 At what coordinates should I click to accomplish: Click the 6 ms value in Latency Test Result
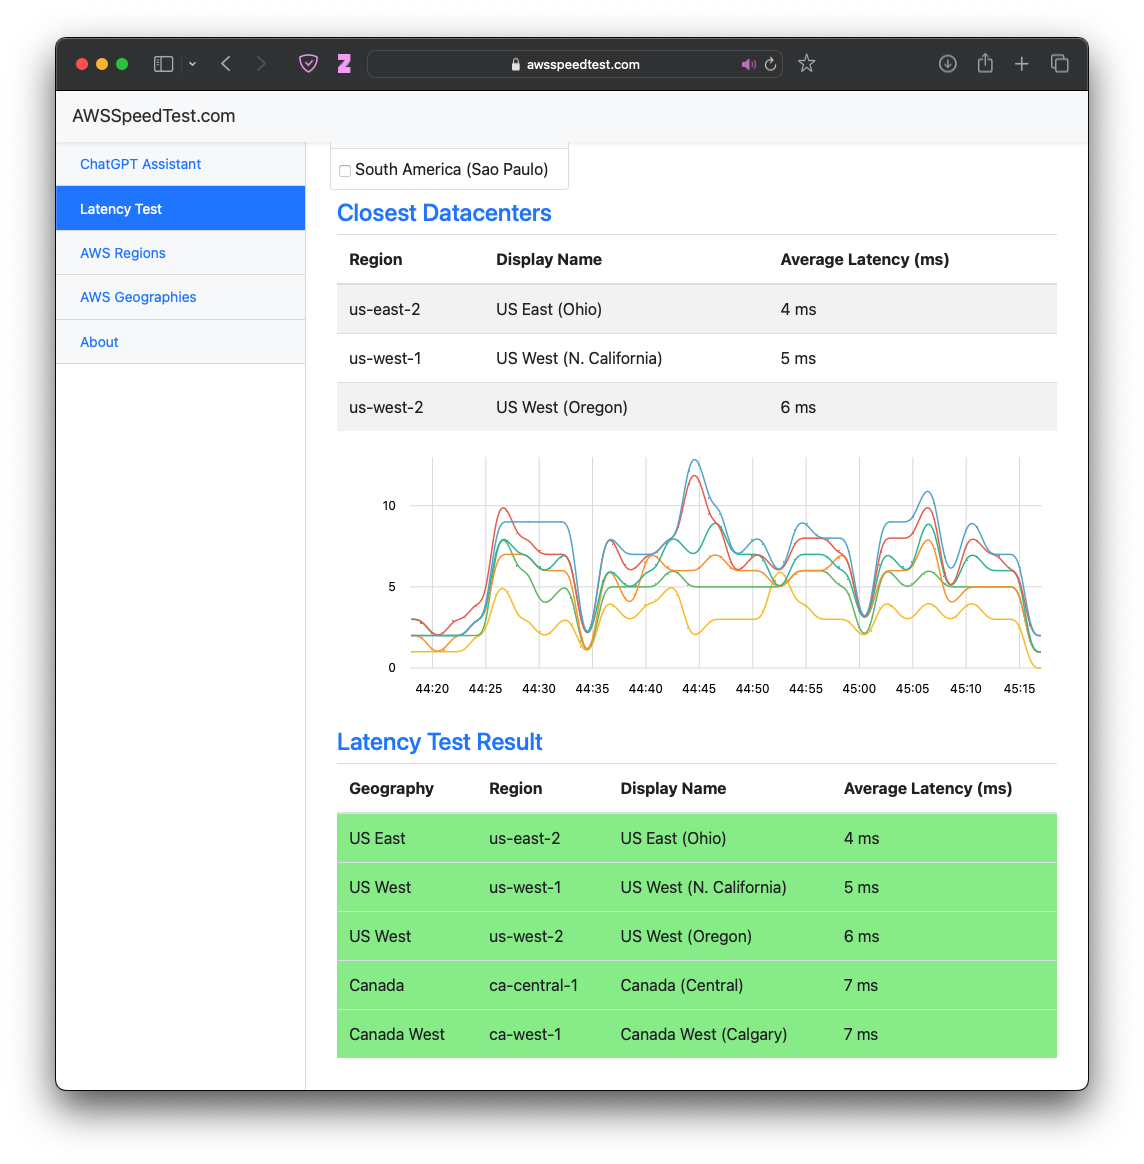tap(861, 936)
